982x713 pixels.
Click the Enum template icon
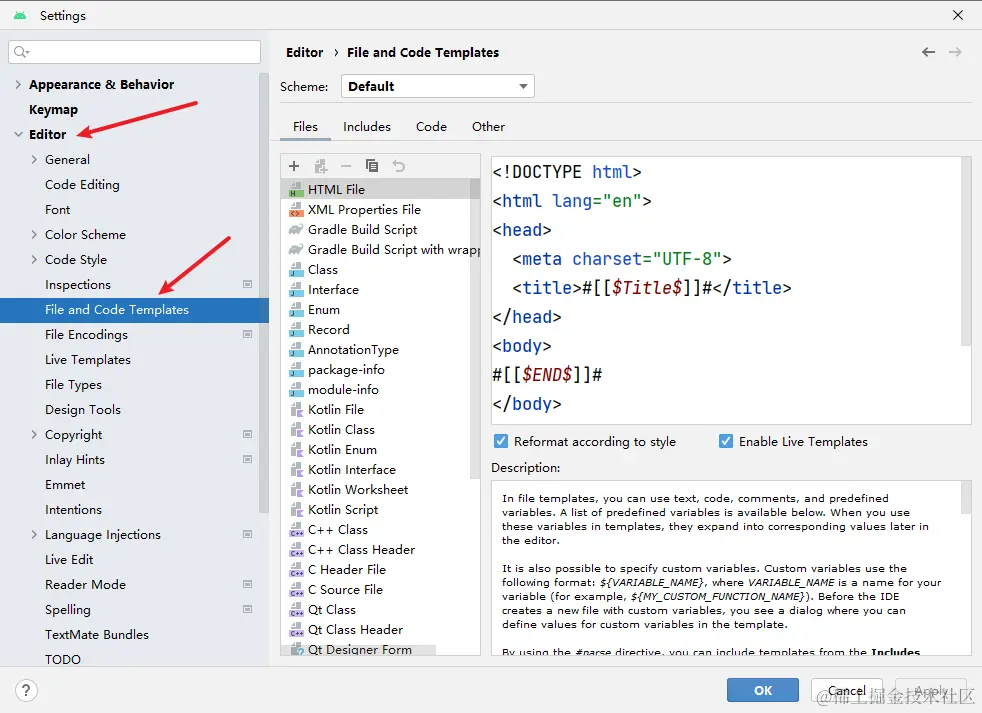pos(296,310)
